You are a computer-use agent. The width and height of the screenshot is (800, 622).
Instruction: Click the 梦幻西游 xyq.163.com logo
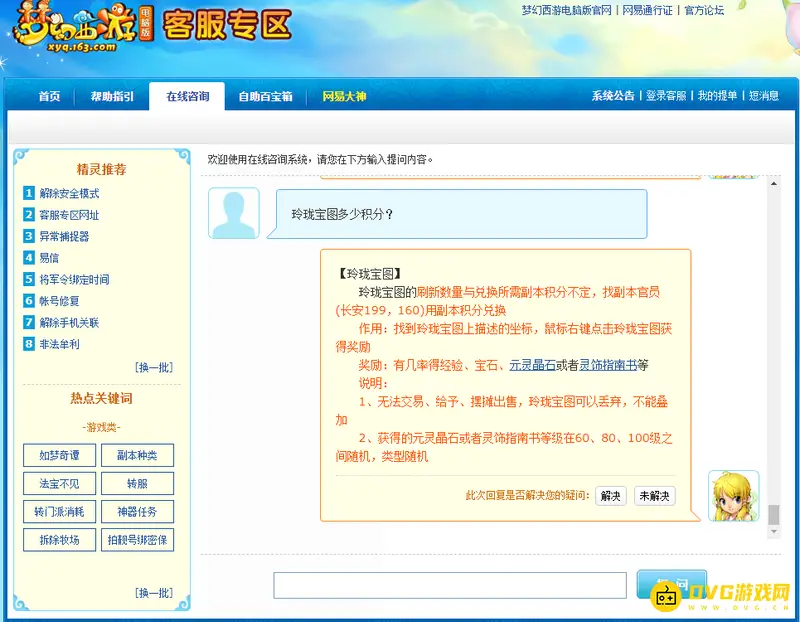82,27
